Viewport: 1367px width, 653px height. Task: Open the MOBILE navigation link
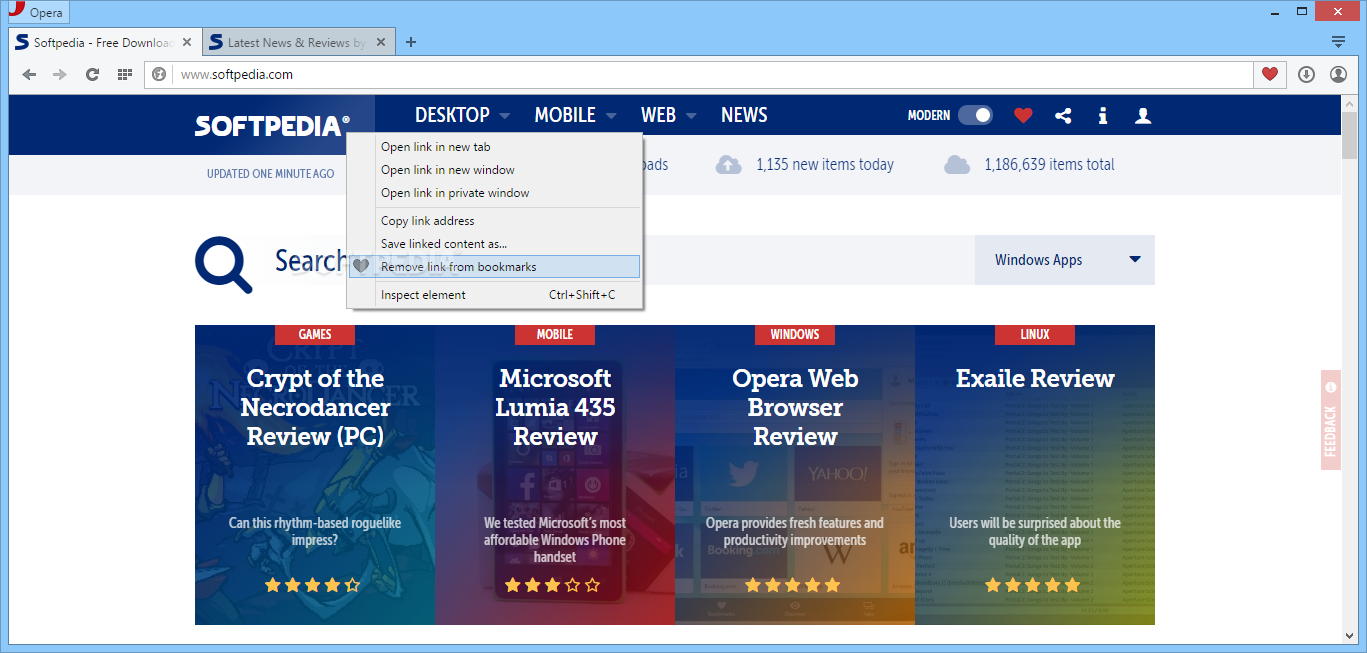565,115
